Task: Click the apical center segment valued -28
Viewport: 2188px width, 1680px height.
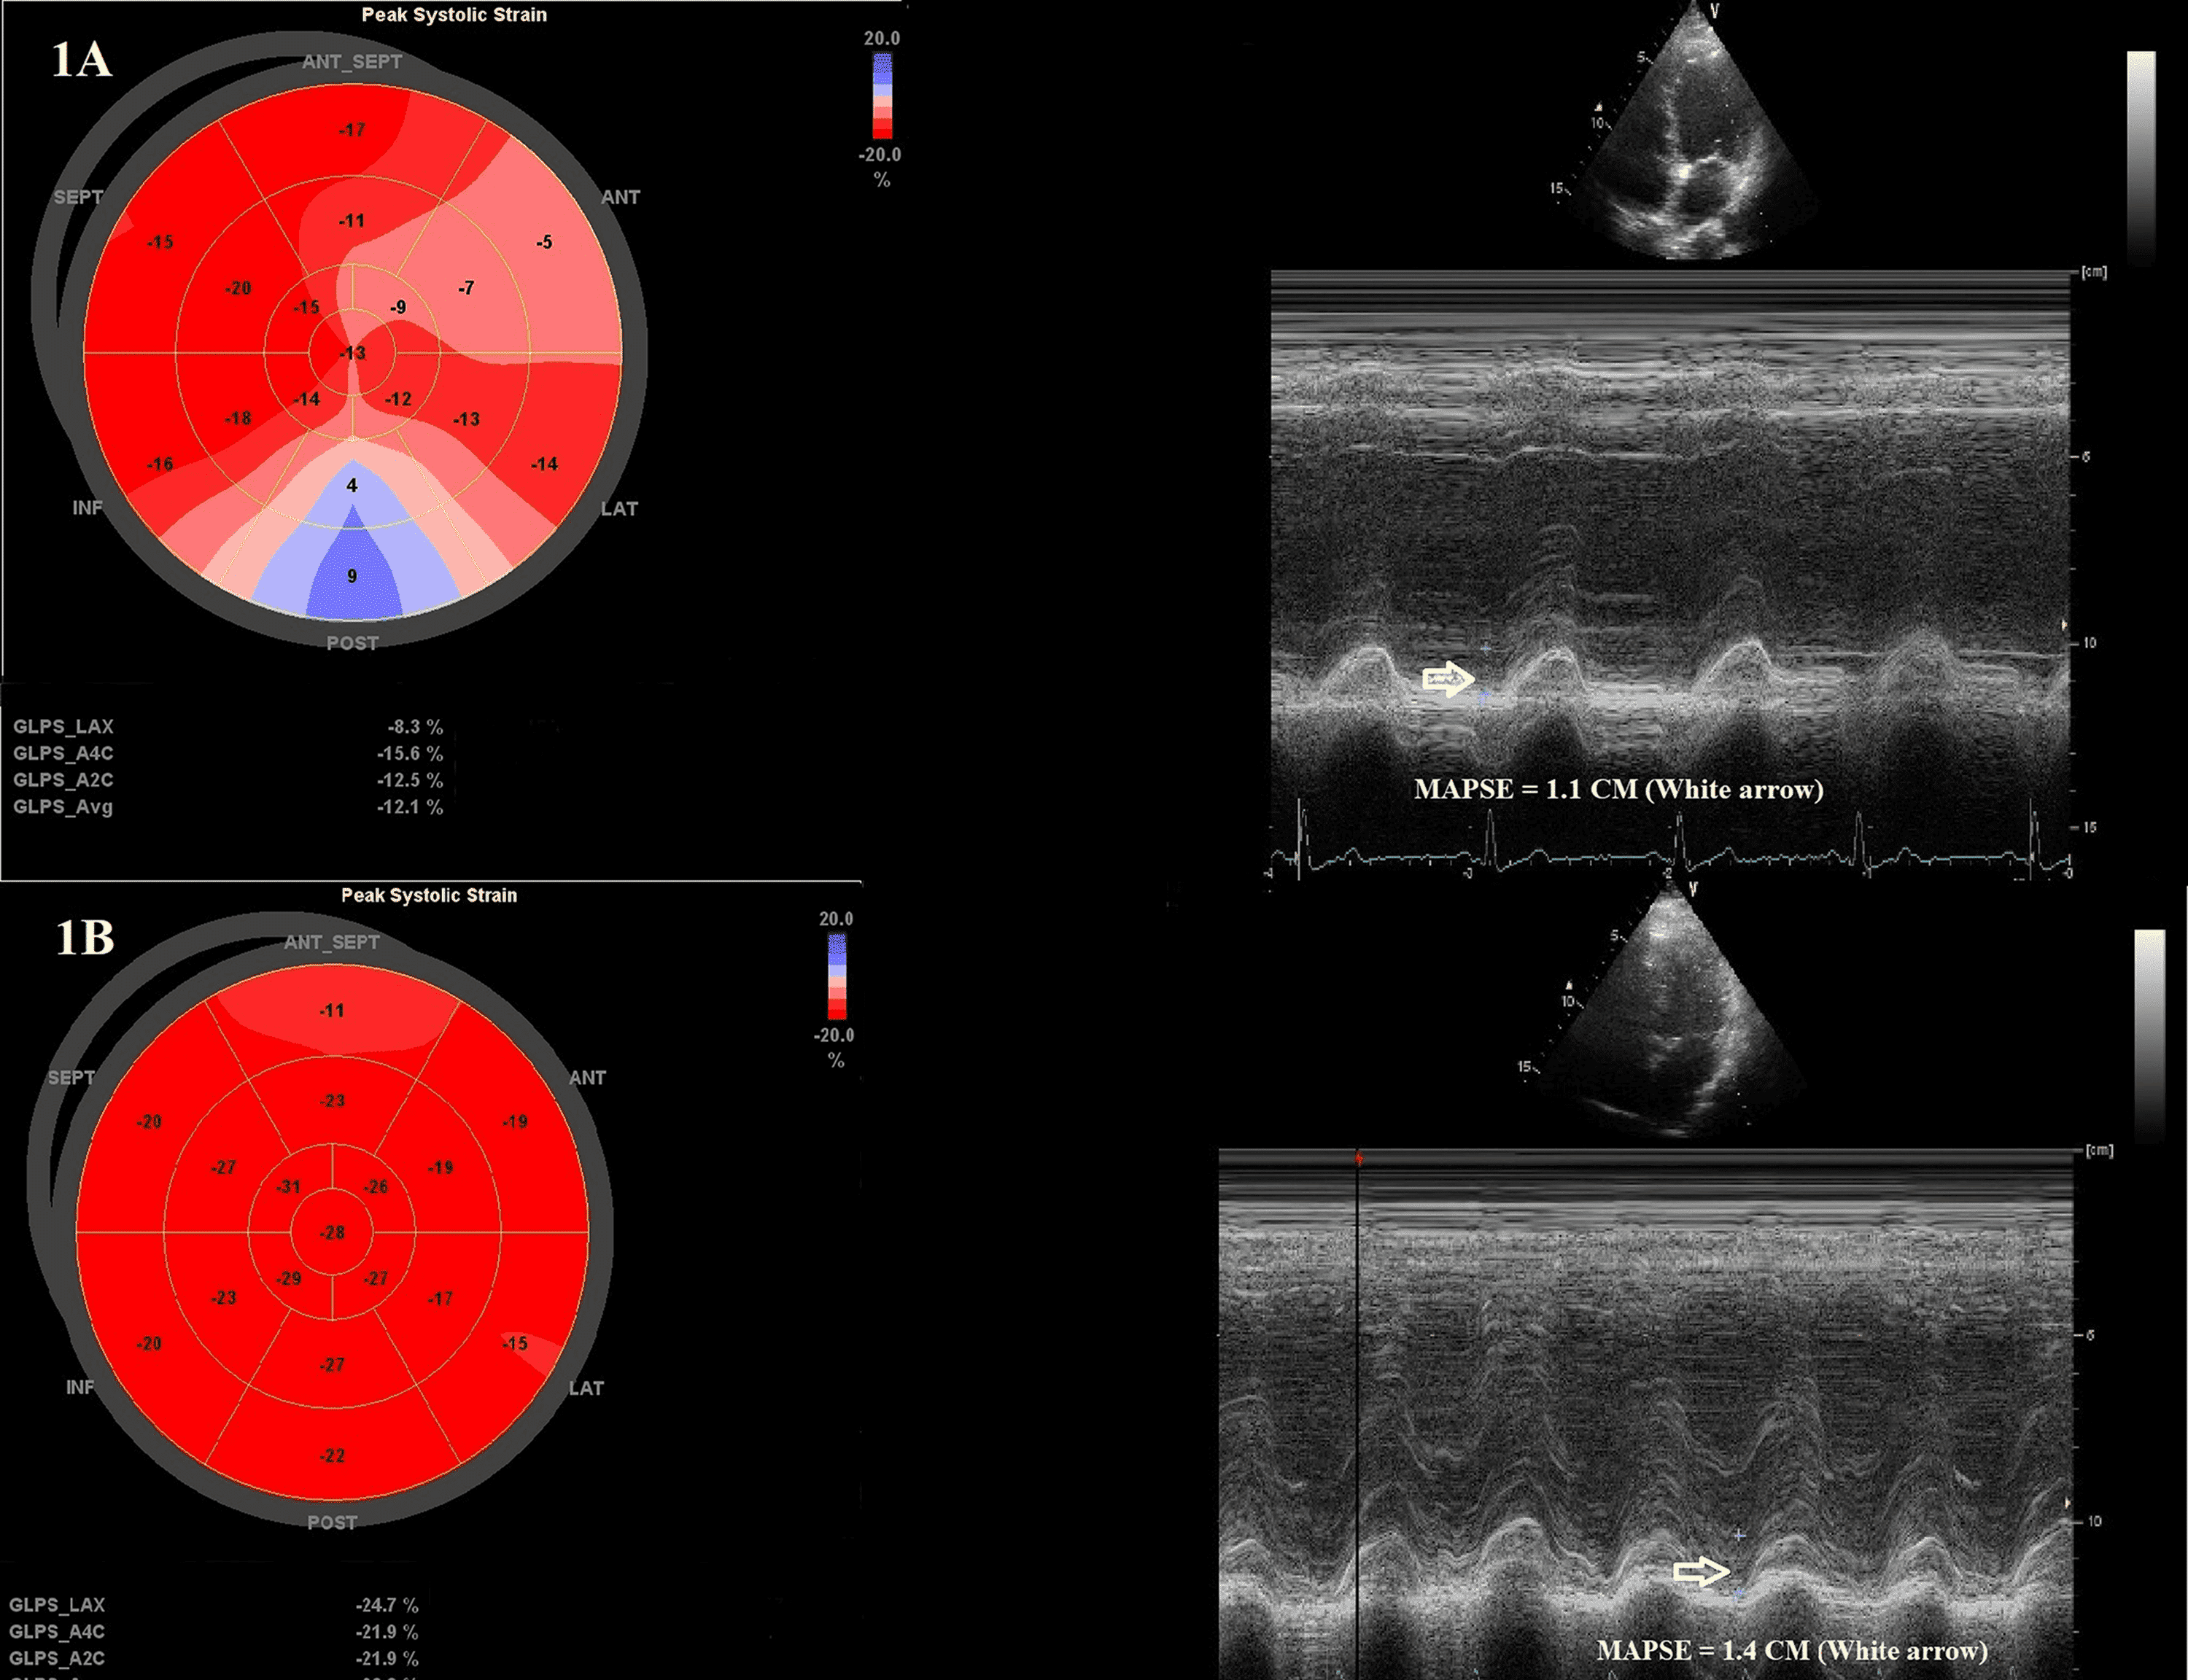Action: pyautogui.click(x=332, y=1232)
